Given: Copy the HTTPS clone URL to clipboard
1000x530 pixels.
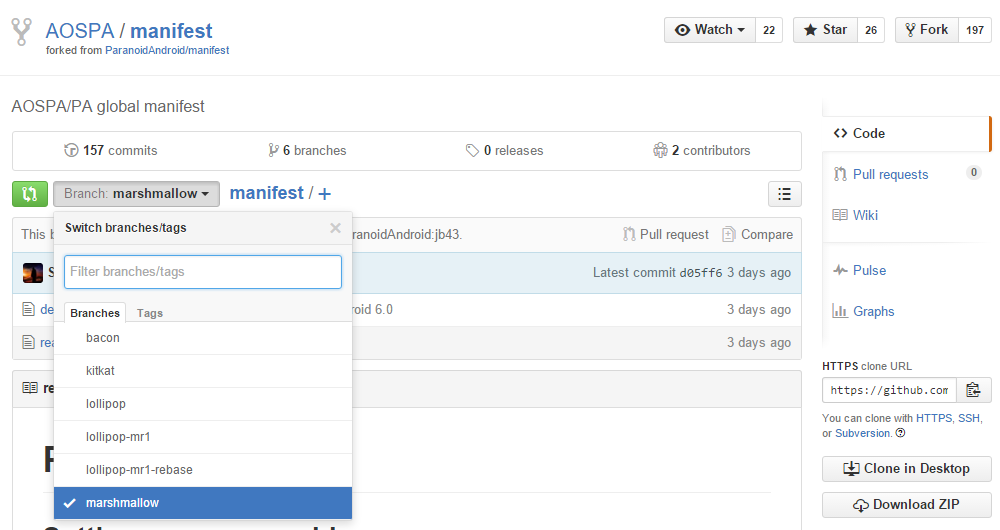Looking at the screenshot, I should (973, 390).
